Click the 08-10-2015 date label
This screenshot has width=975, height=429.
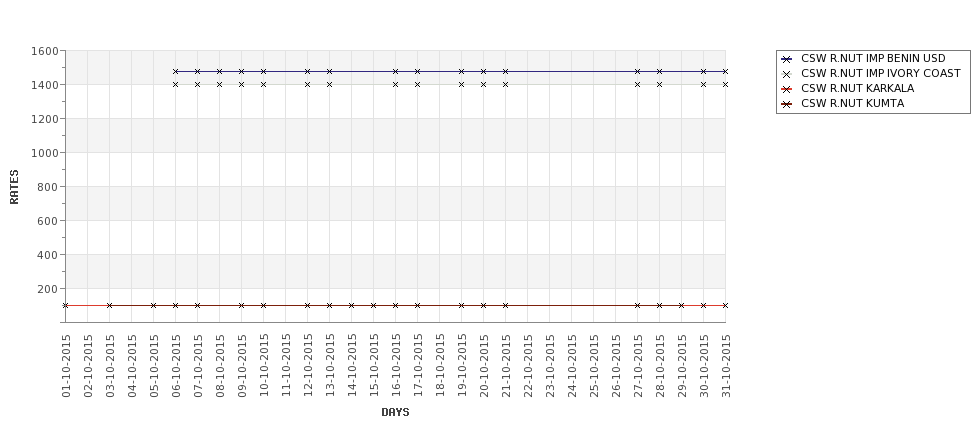220,366
